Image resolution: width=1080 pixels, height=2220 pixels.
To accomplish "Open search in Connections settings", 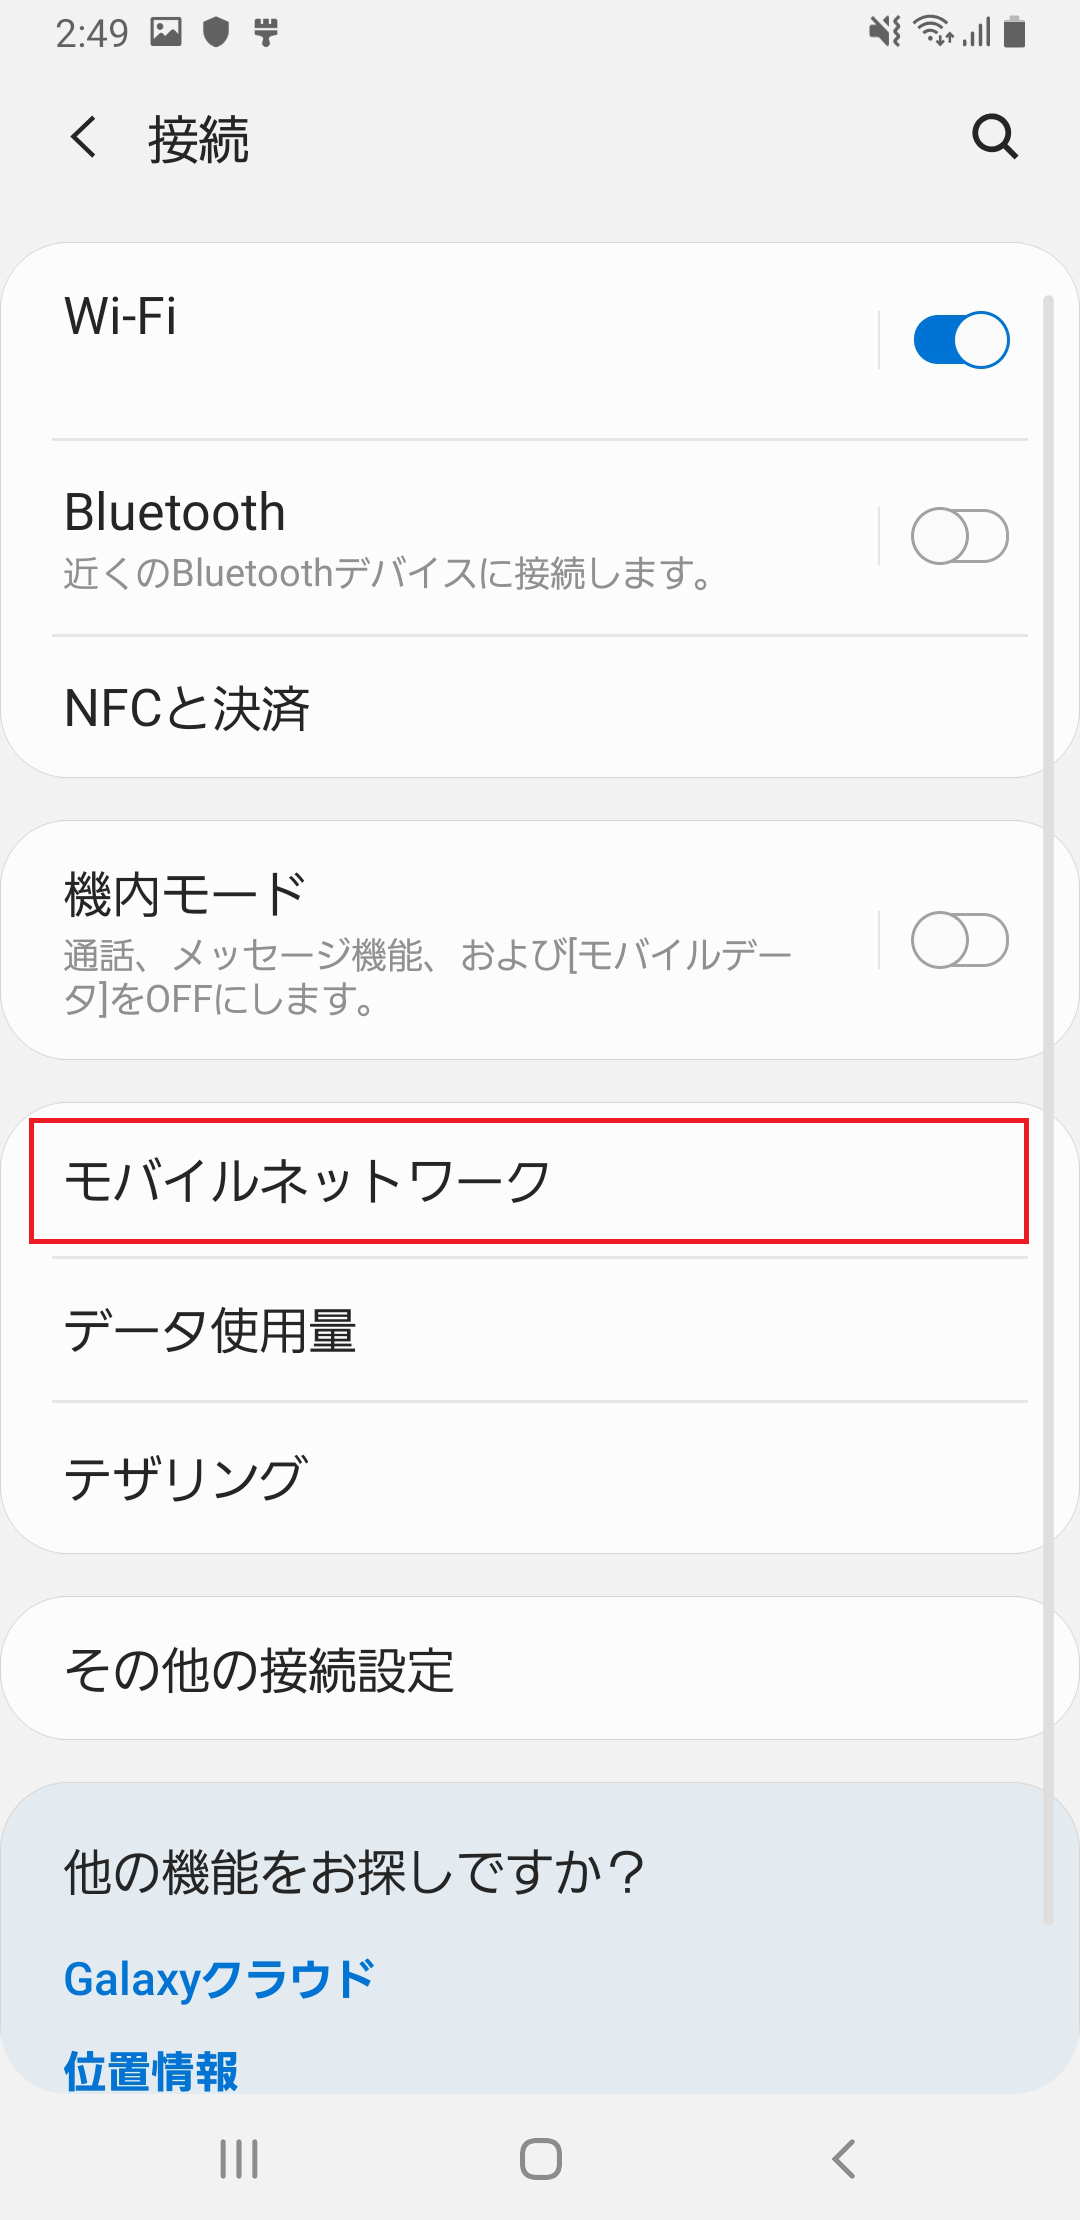I will tap(991, 137).
